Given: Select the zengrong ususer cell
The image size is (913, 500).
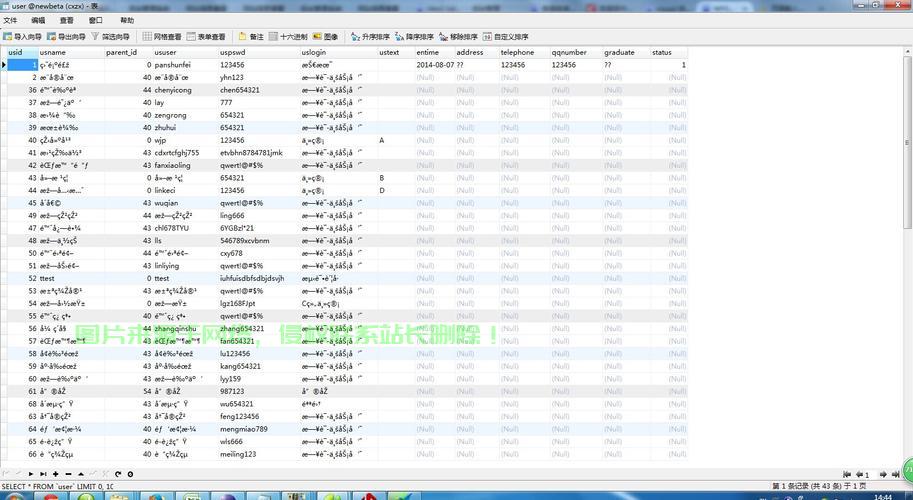Looking at the screenshot, I should click(x=185, y=115).
